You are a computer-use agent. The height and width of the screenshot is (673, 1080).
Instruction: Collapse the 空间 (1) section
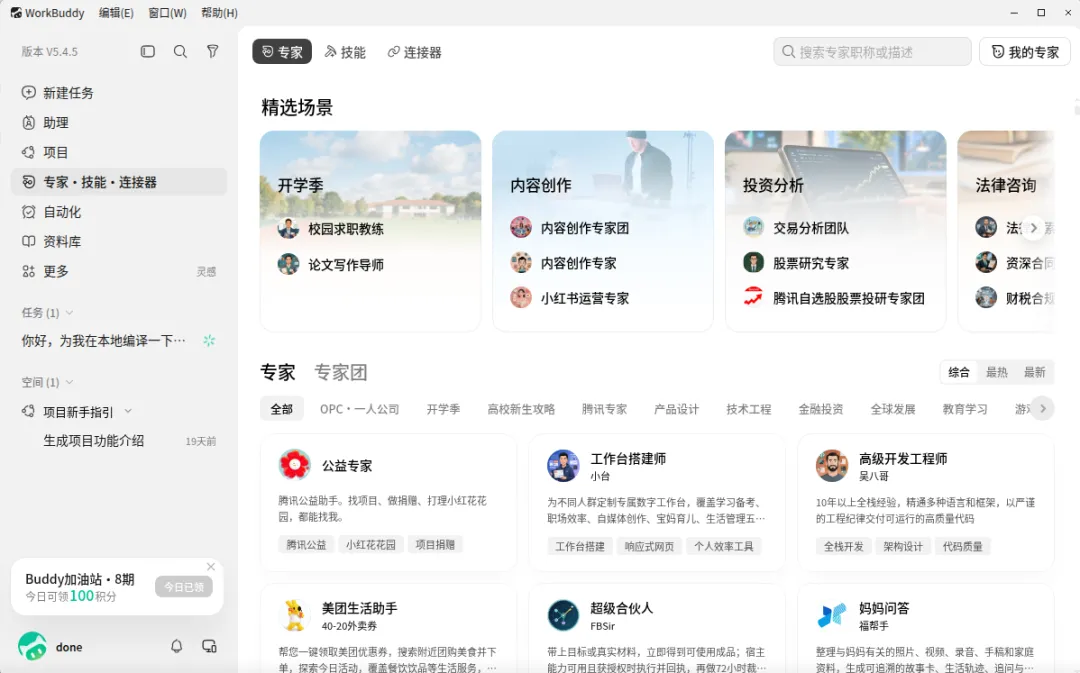coord(69,382)
